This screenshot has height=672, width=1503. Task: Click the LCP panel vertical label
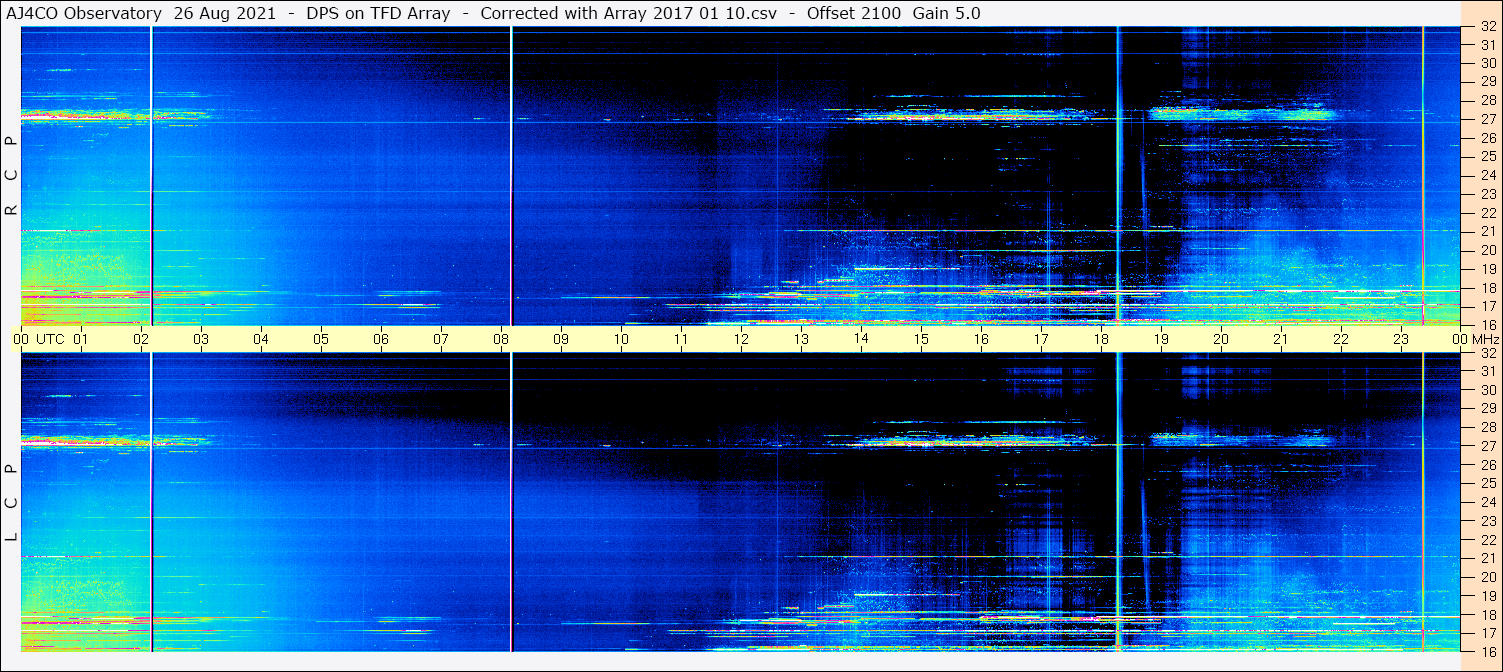[12, 503]
